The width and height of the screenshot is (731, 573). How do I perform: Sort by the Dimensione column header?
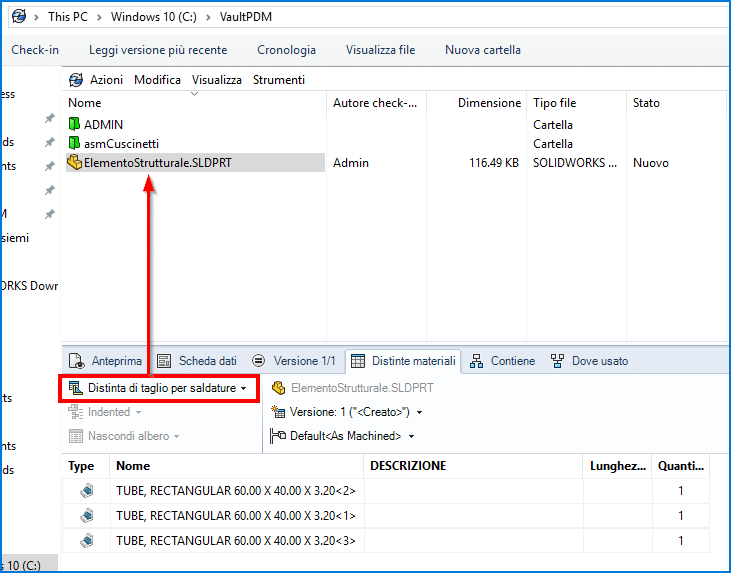click(489, 103)
